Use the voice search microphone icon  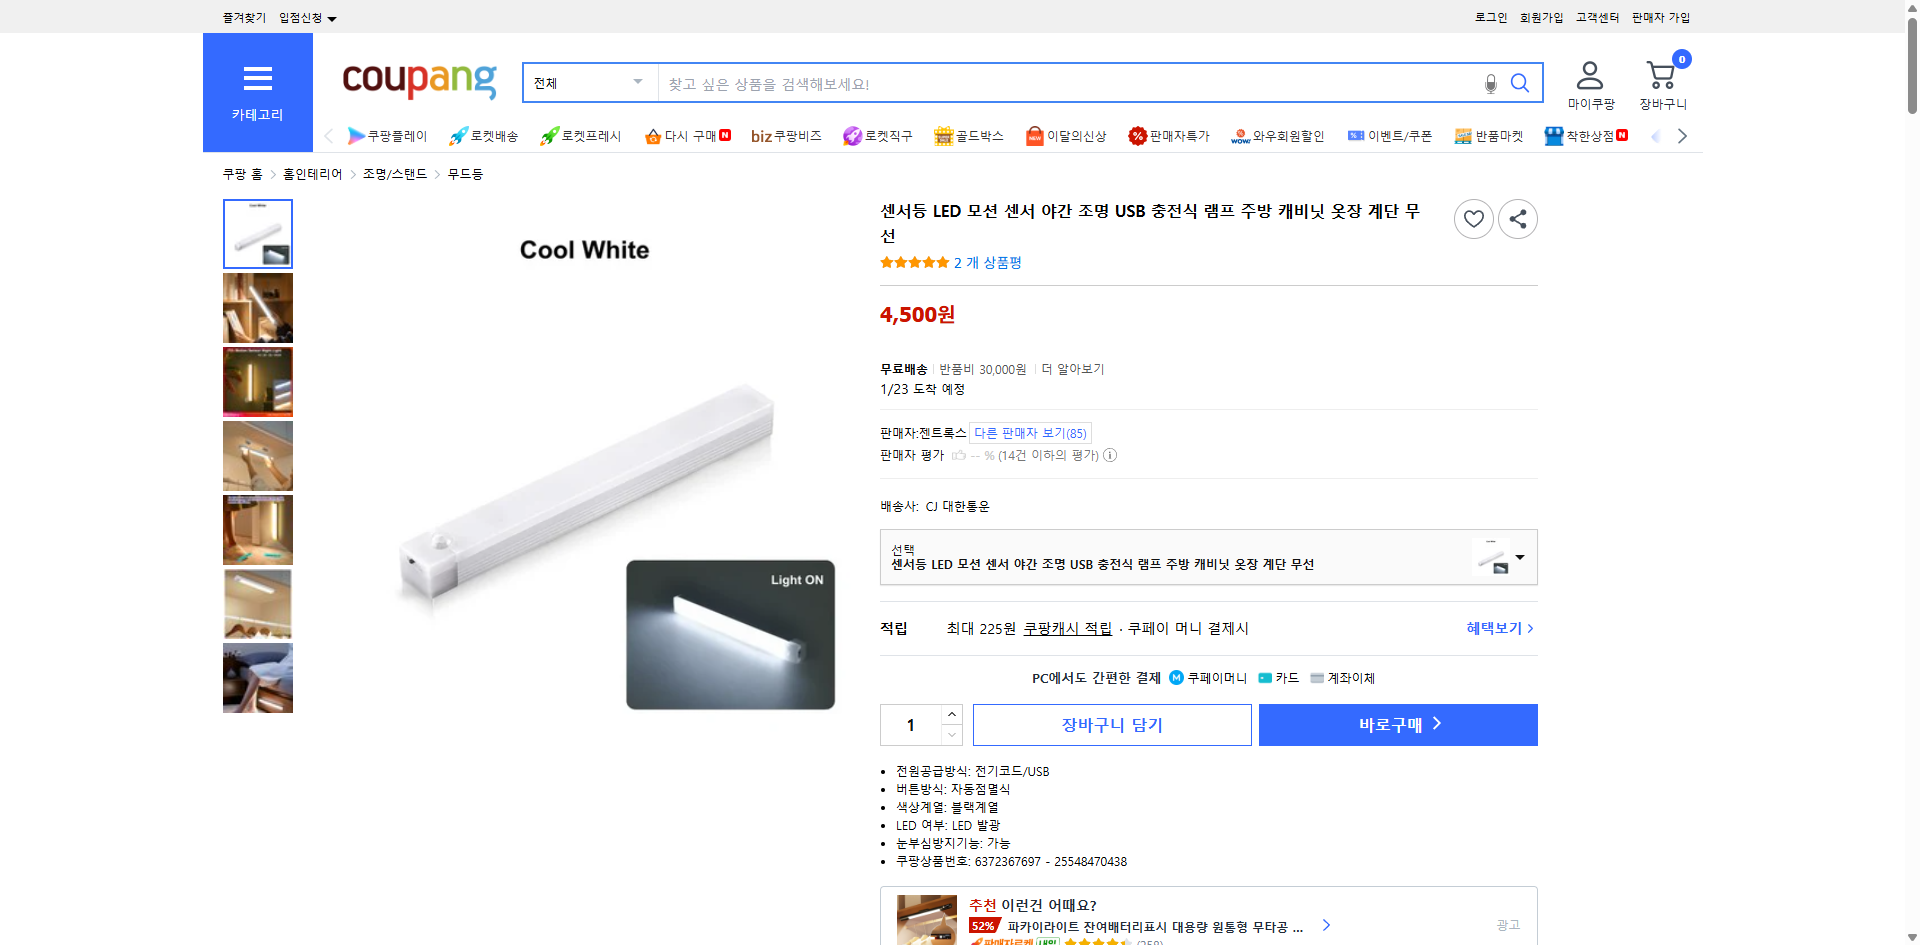pyautogui.click(x=1490, y=83)
